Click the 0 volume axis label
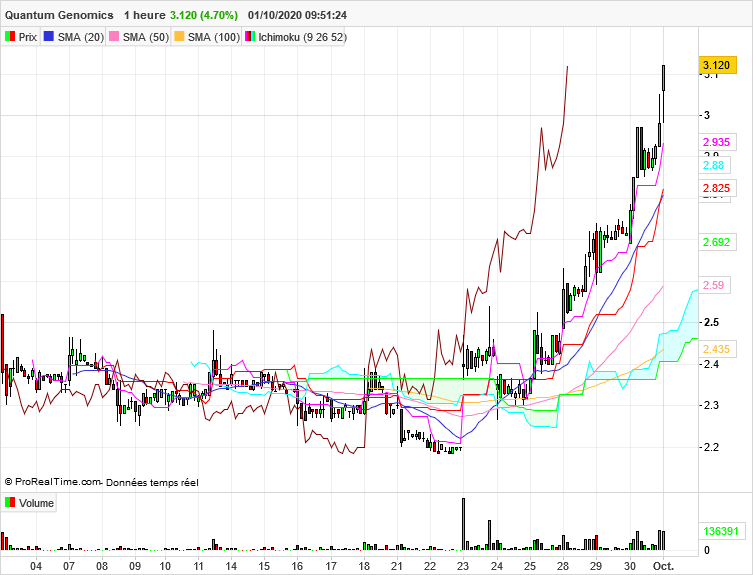753x575 pixels. tap(707, 551)
